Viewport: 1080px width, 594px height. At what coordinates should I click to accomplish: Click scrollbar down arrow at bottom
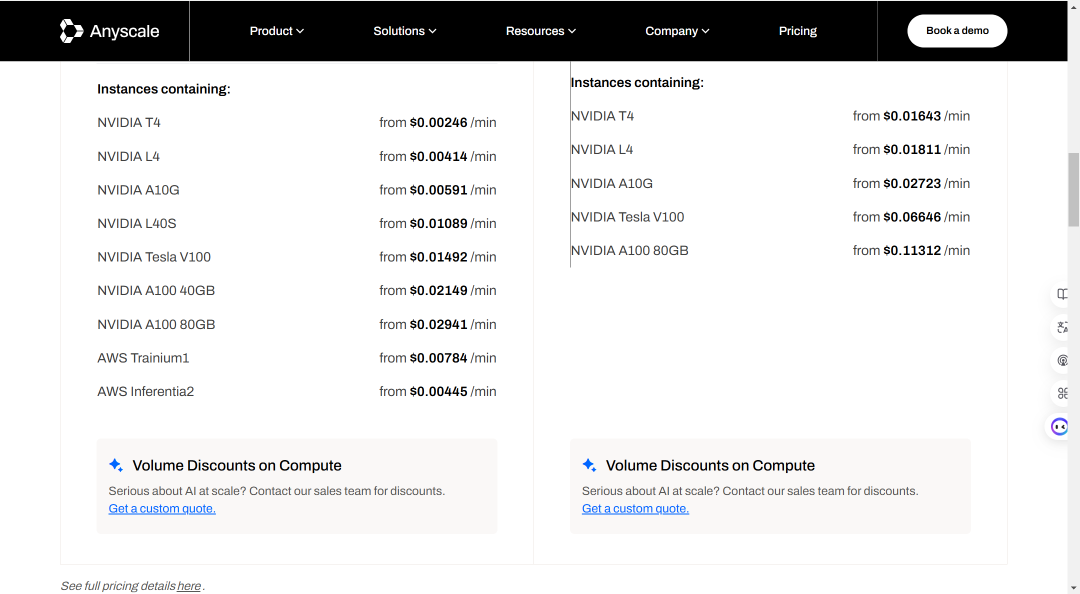(x=1073, y=588)
